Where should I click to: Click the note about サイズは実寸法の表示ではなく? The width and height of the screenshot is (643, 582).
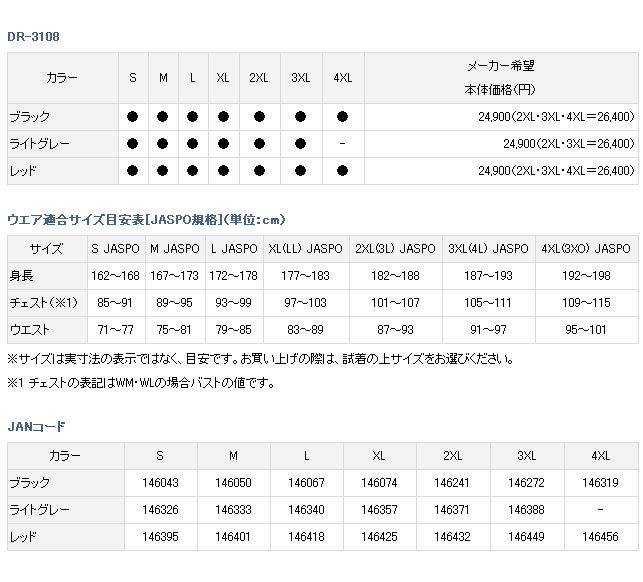261,359
